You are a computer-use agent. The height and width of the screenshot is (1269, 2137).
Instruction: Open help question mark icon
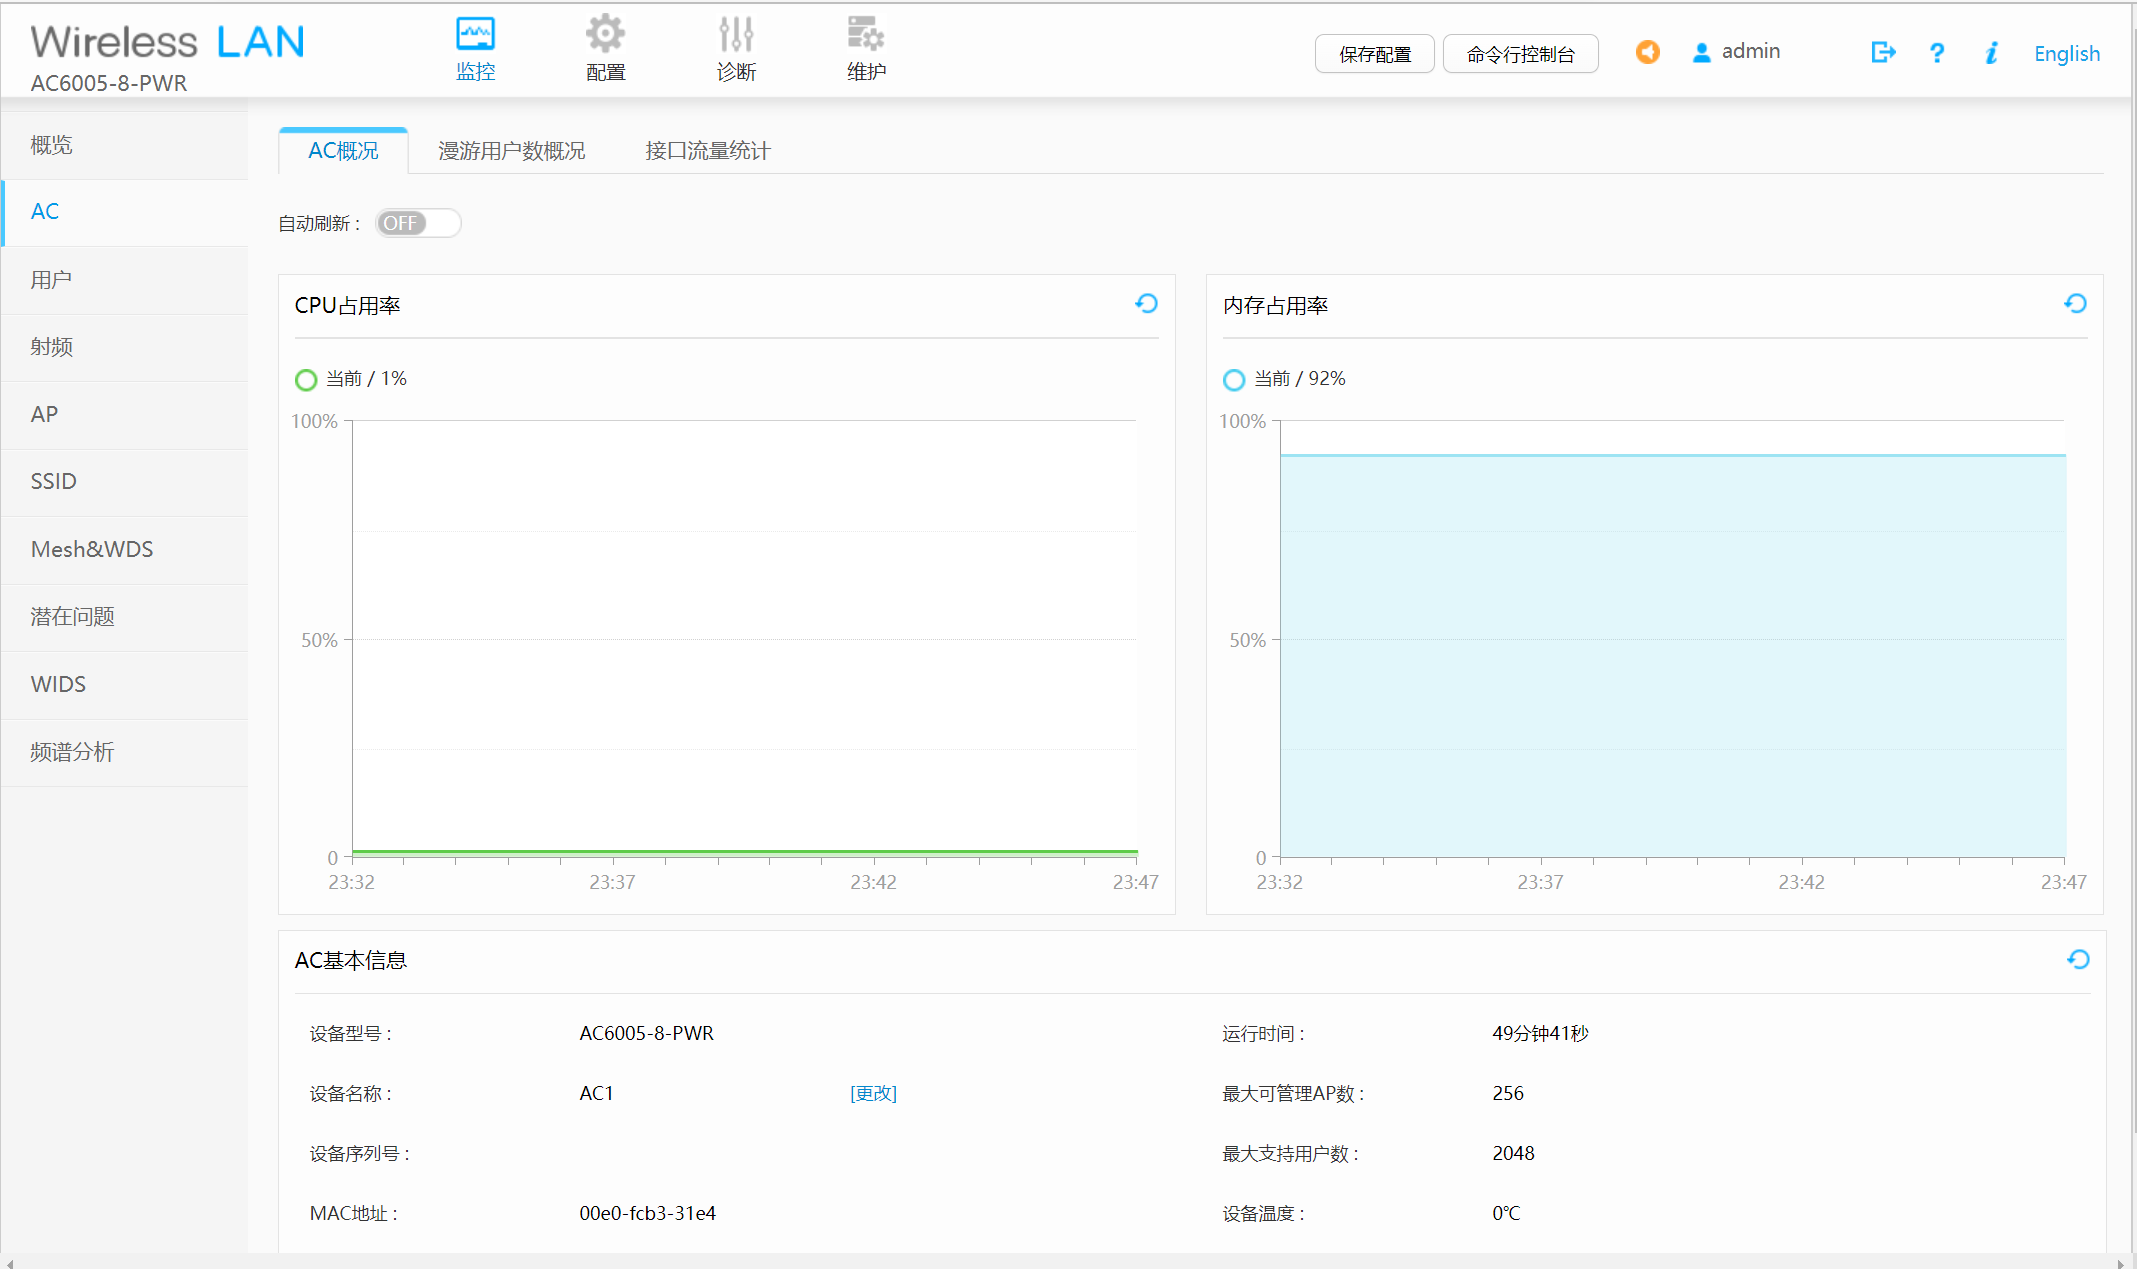pyautogui.click(x=1937, y=53)
